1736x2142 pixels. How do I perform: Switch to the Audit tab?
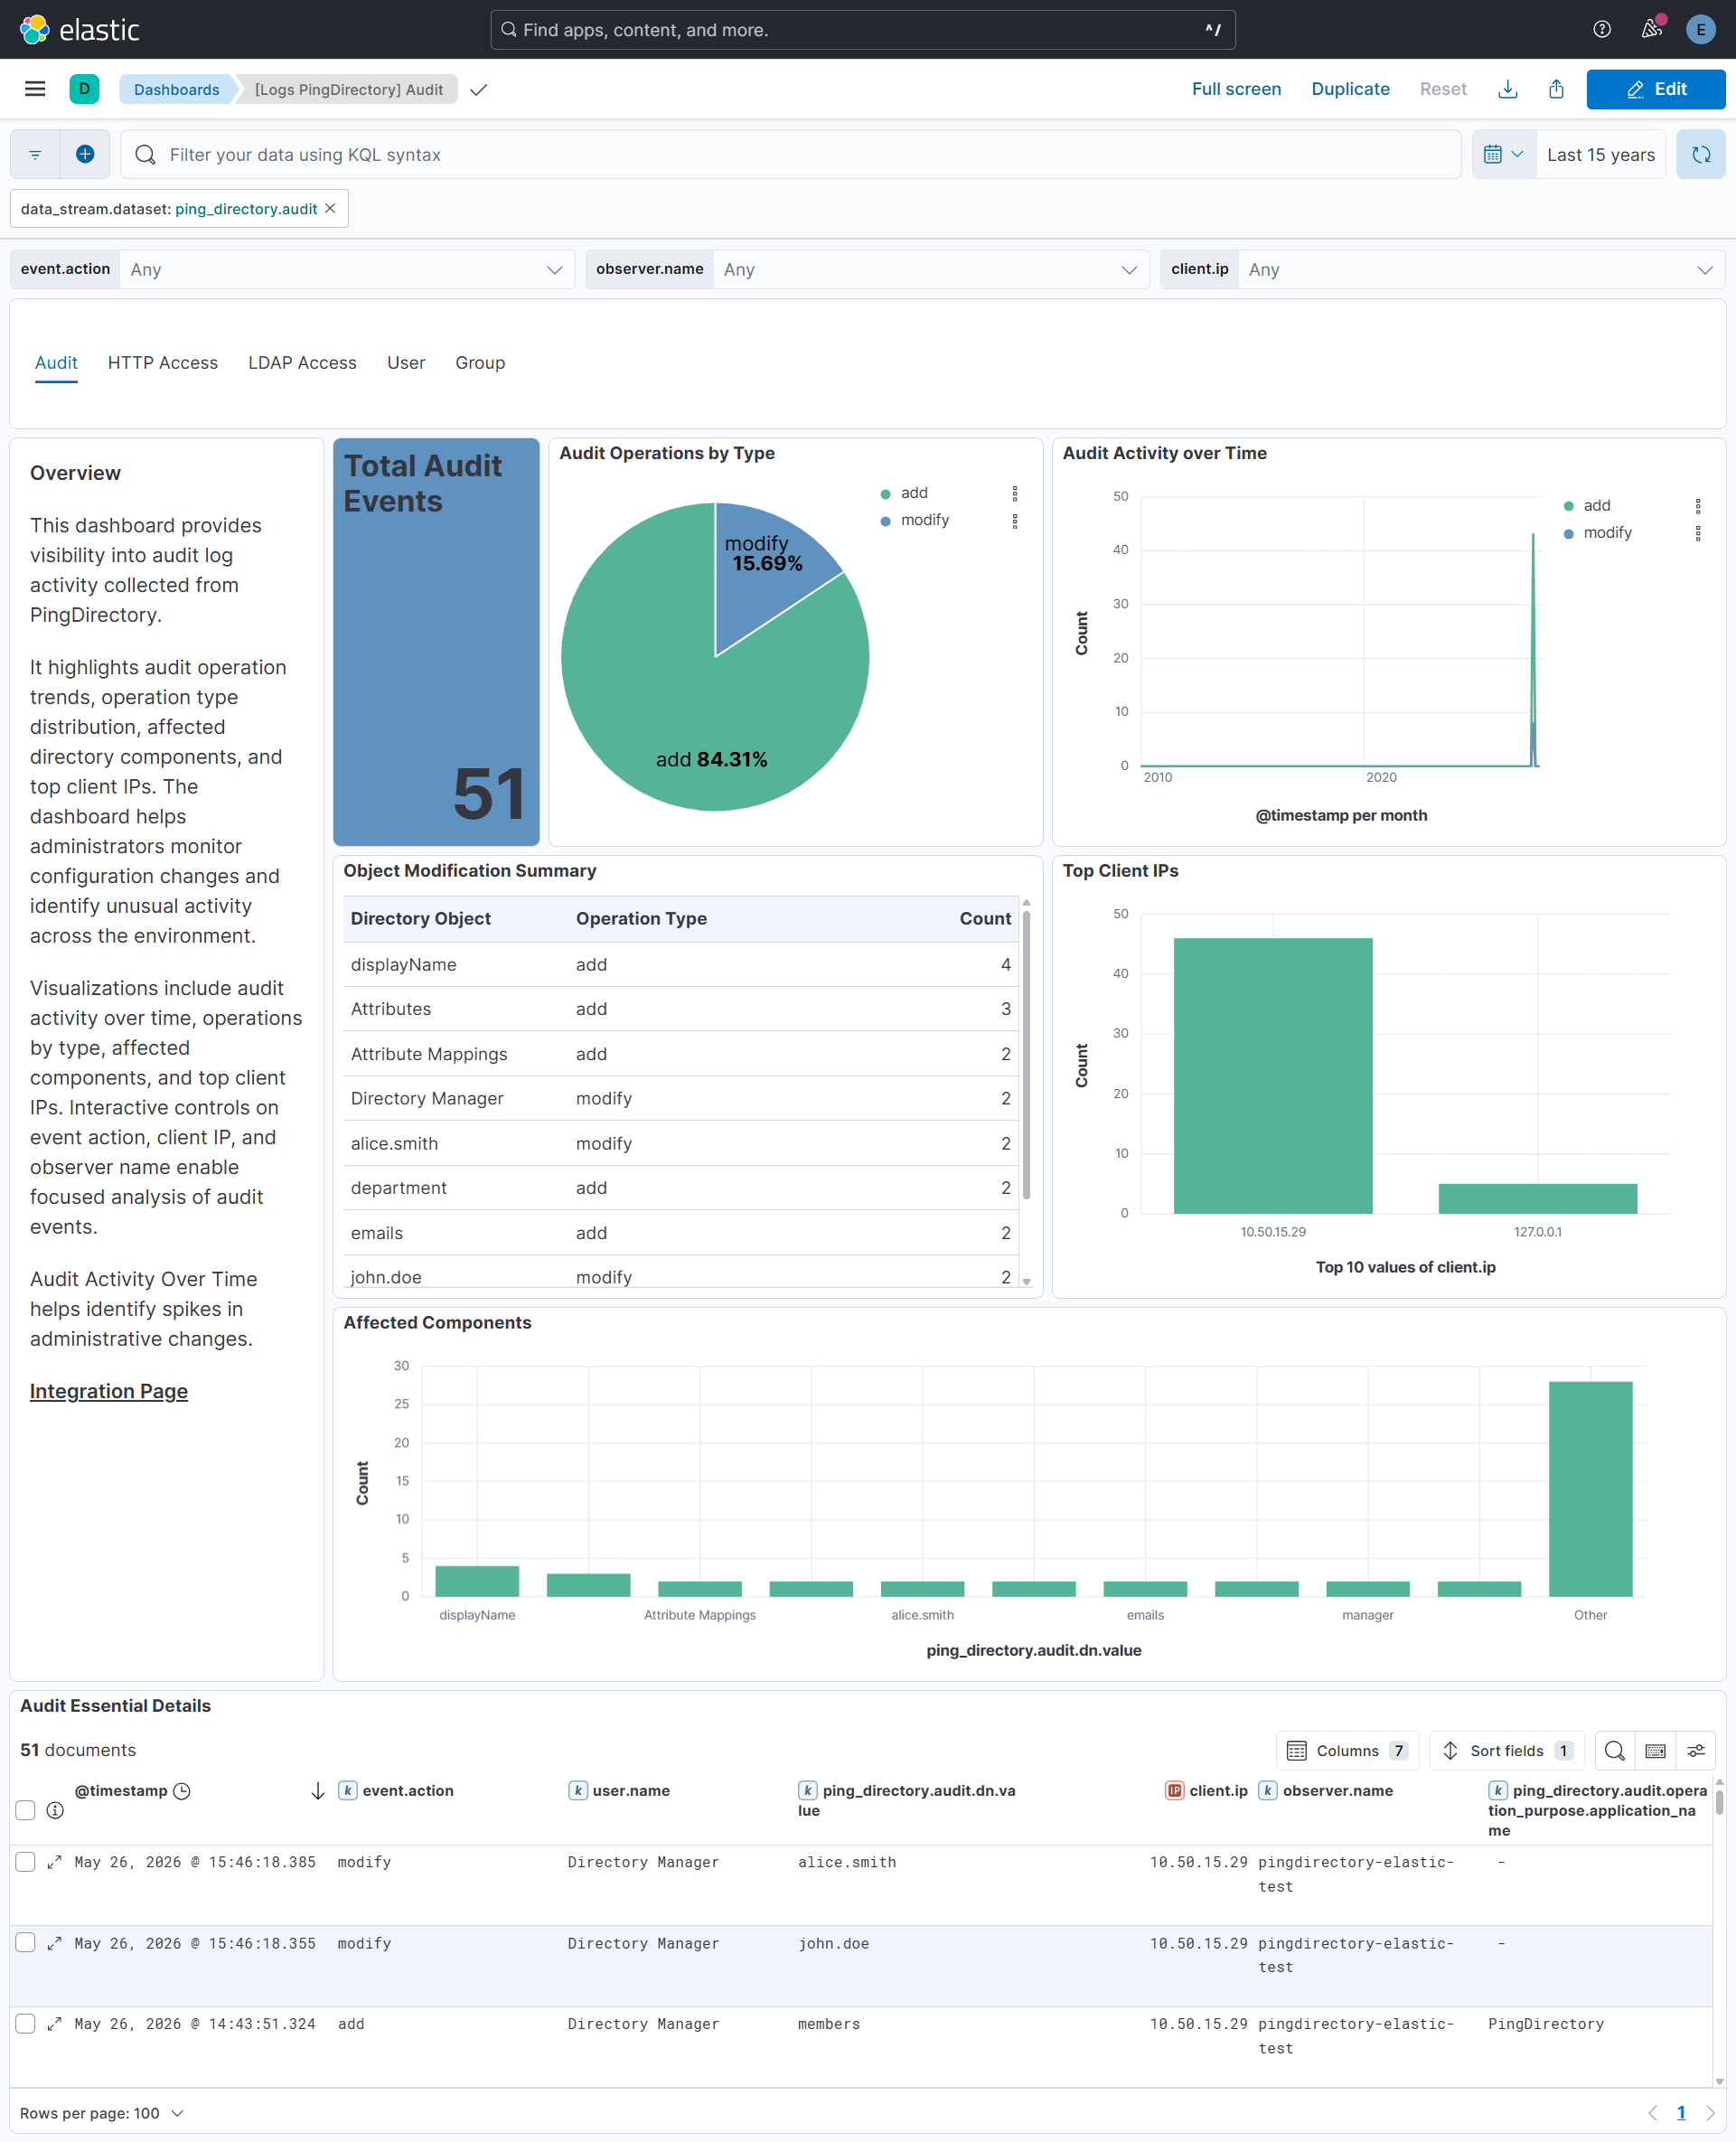pos(56,363)
